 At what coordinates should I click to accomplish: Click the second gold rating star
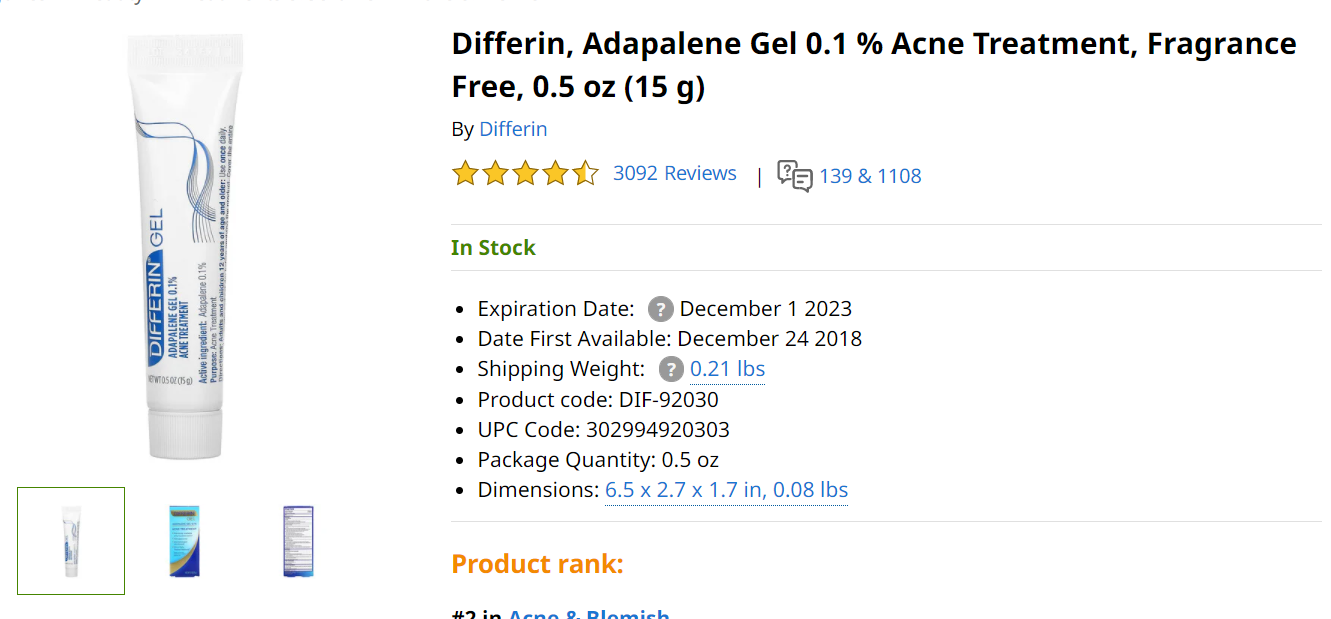pyautogui.click(x=495, y=174)
